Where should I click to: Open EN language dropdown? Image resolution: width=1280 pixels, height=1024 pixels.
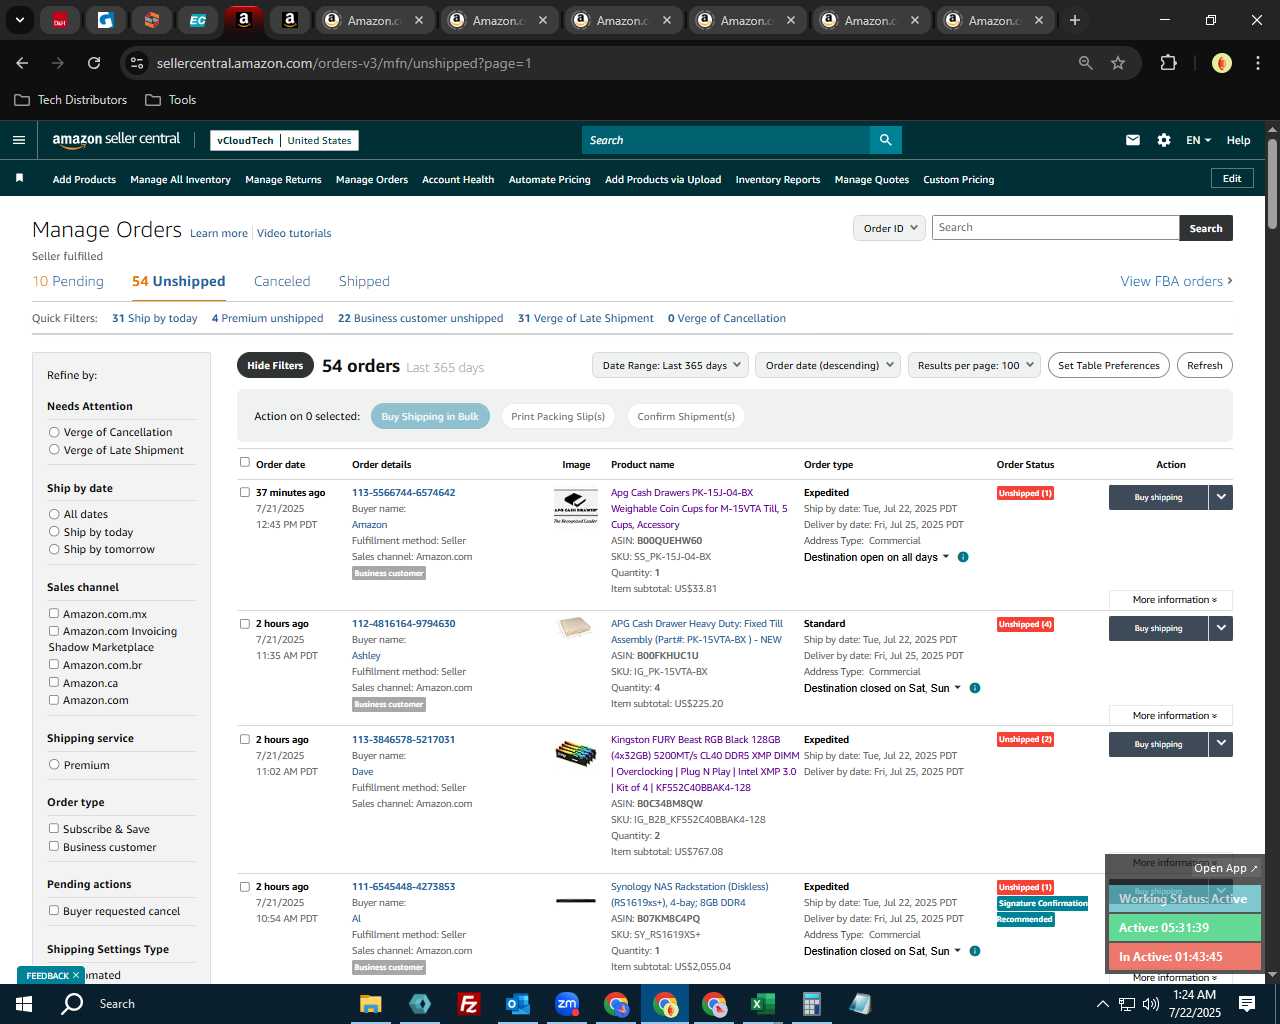pos(1198,140)
